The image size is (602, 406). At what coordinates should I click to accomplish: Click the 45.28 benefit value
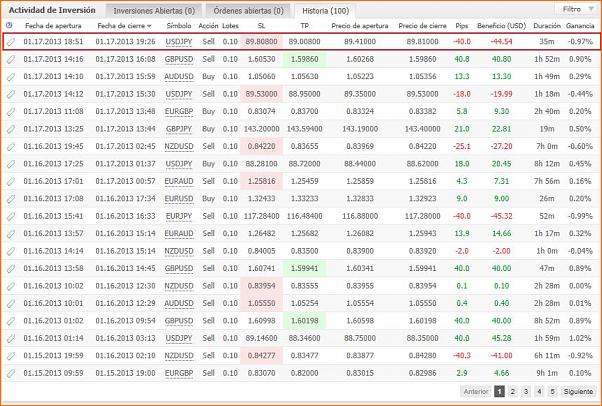click(501, 338)
